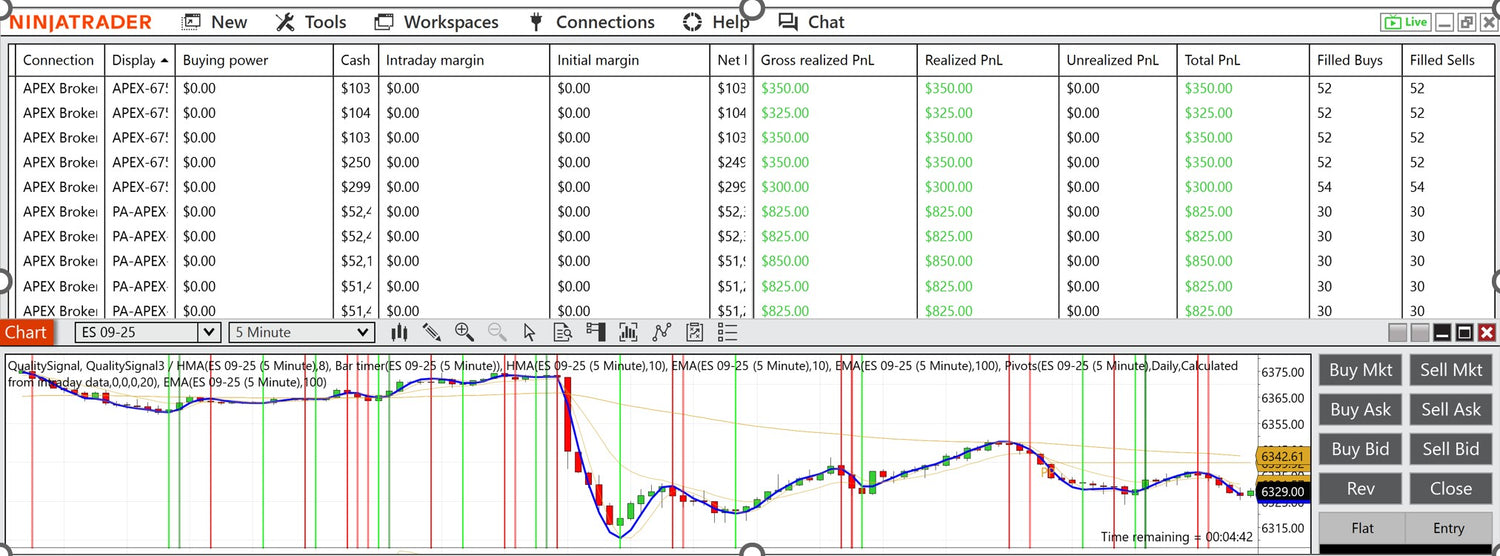Click the Connection column header
1500x556 pixels.
[x=59, y=60]
